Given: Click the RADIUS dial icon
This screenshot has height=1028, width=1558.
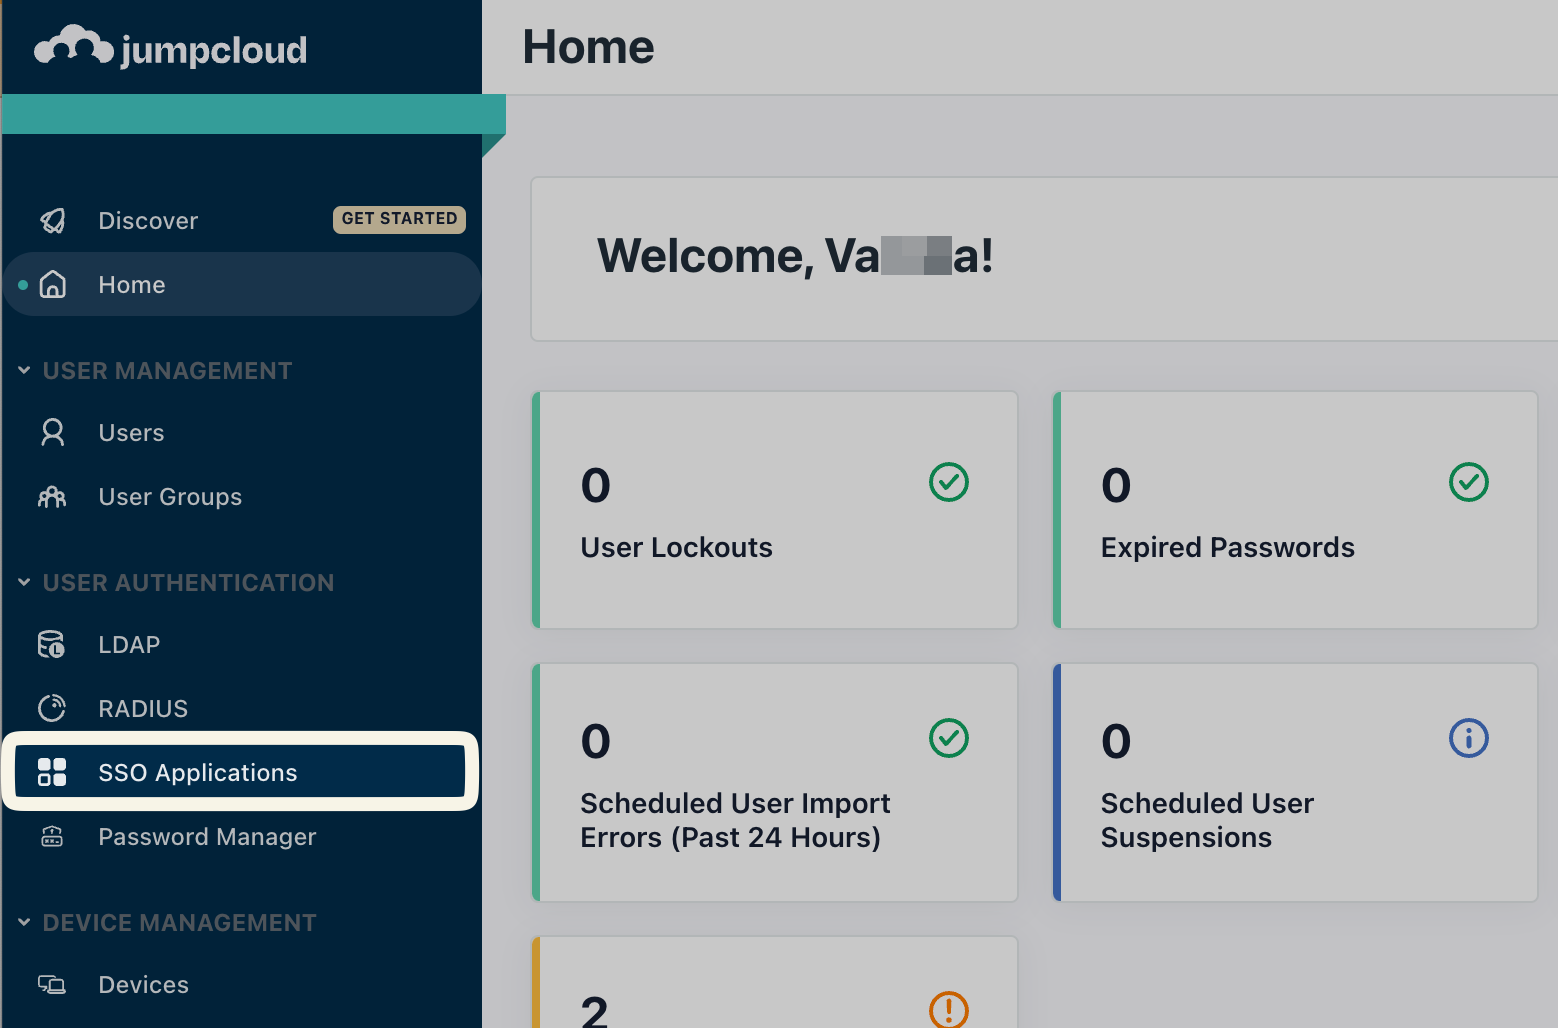Looking at the screenshot, I should click(x=52, y=708).
